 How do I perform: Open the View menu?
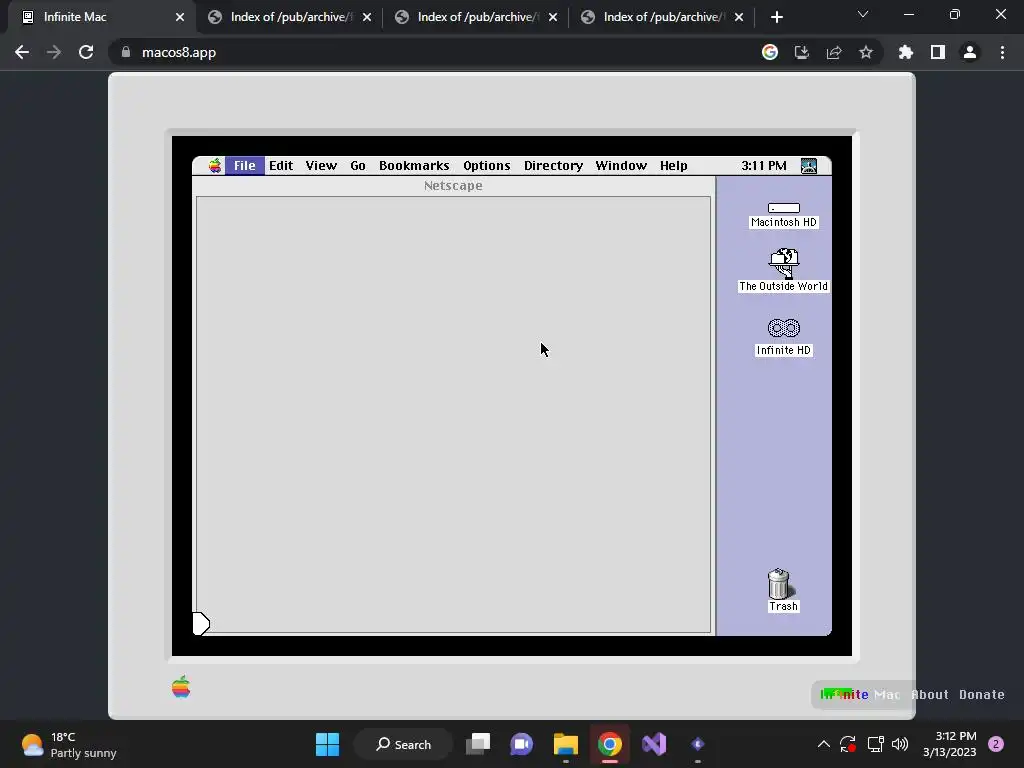click(321, 166)
